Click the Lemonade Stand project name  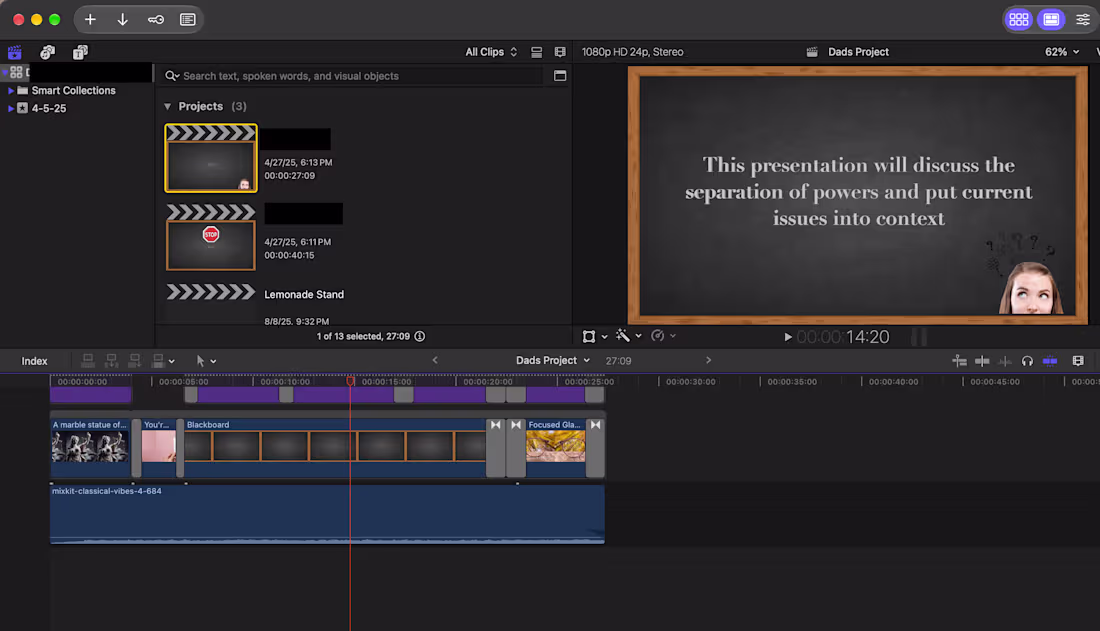304,295
